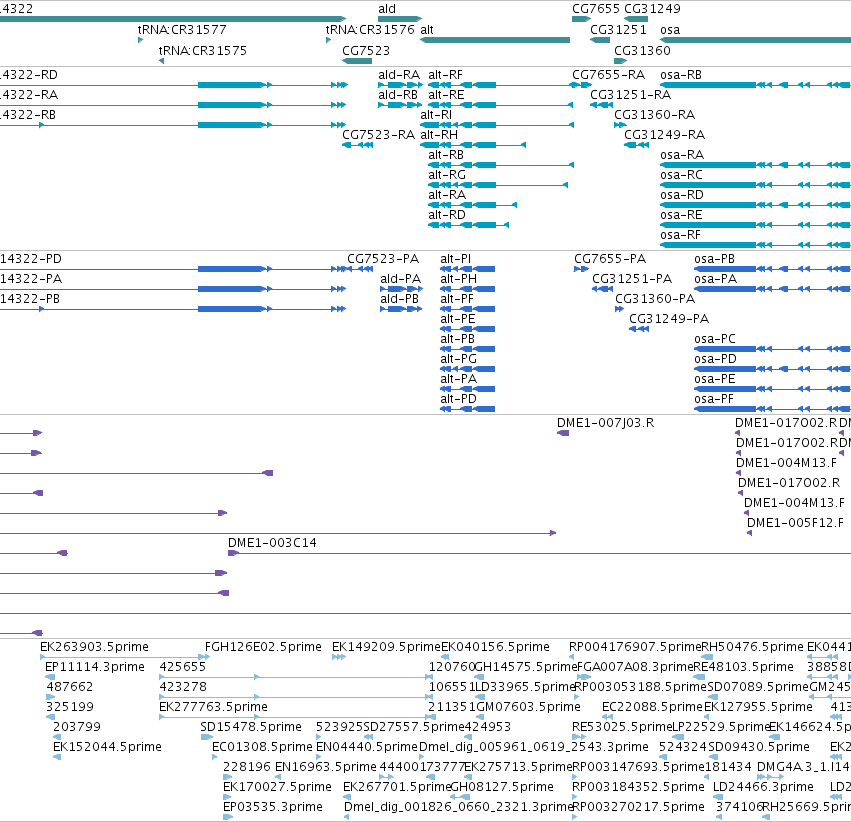Select the EP03535.3prime EST label
The image size is (851, 822).
(x=273, y=807)
